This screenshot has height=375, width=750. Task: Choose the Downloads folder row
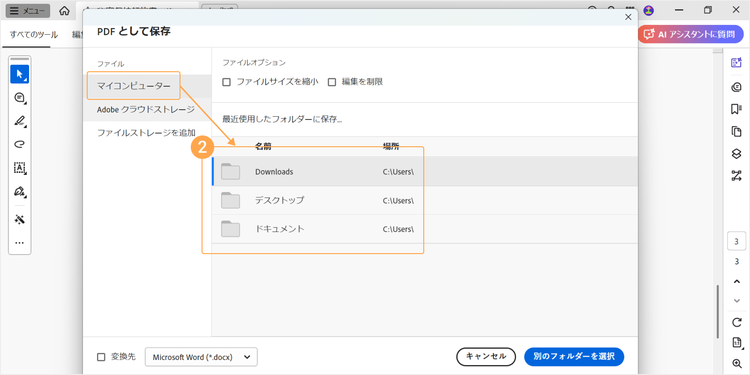click(x=425, y=171)
